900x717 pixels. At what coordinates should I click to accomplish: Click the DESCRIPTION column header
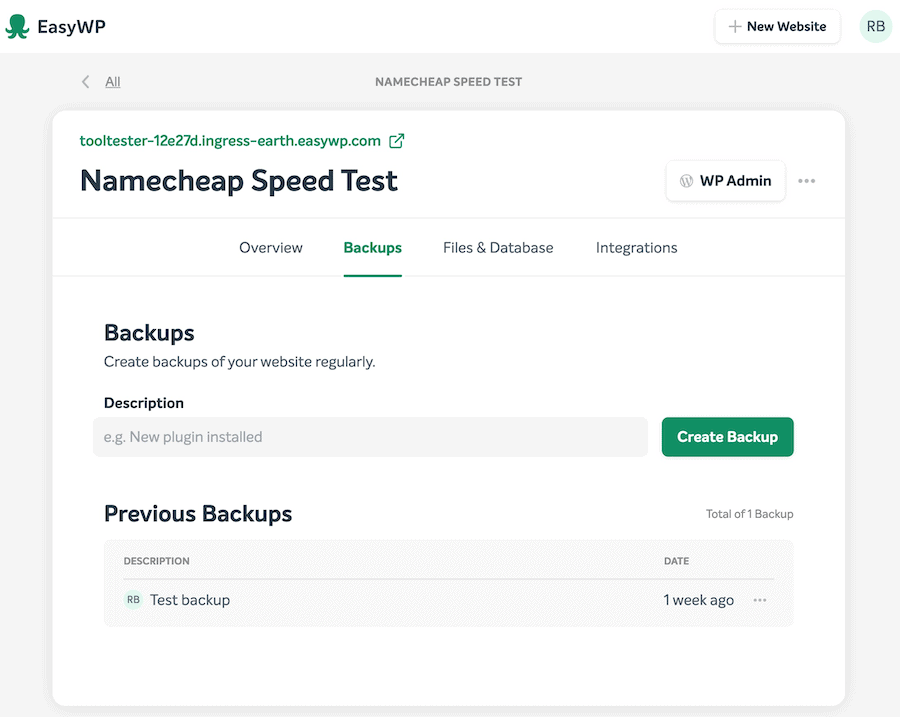(x=157, y=561)
